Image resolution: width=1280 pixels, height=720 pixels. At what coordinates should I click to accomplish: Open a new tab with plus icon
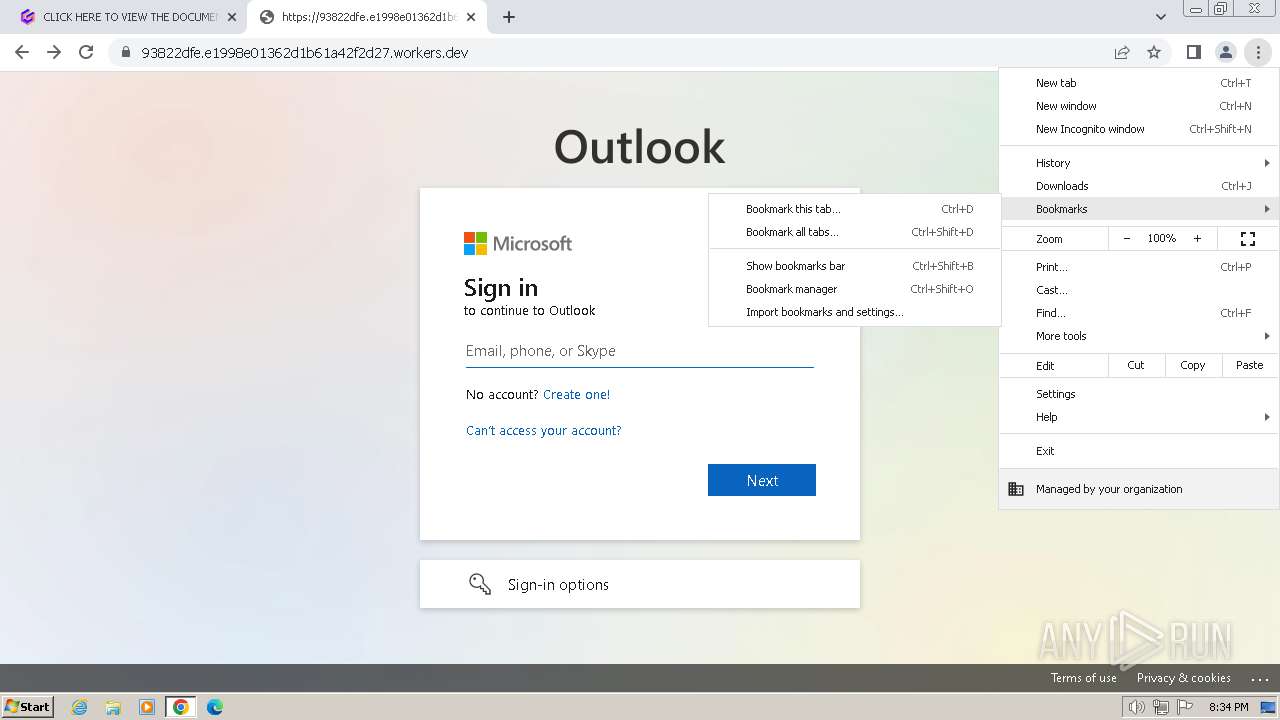point(509,17)
